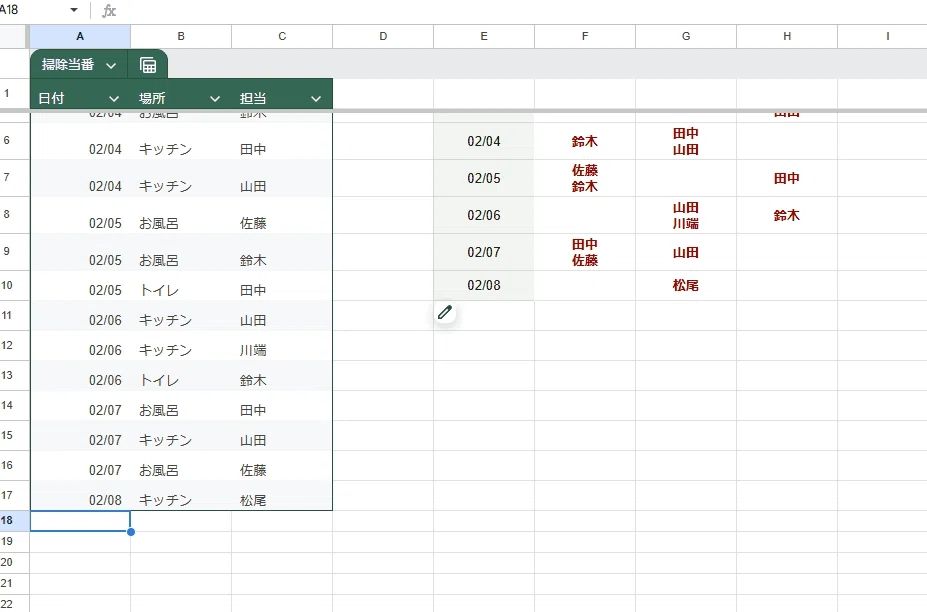Click 02/07 date in column E
Screen dimensions: 927x612
click(x=484, y=252)
